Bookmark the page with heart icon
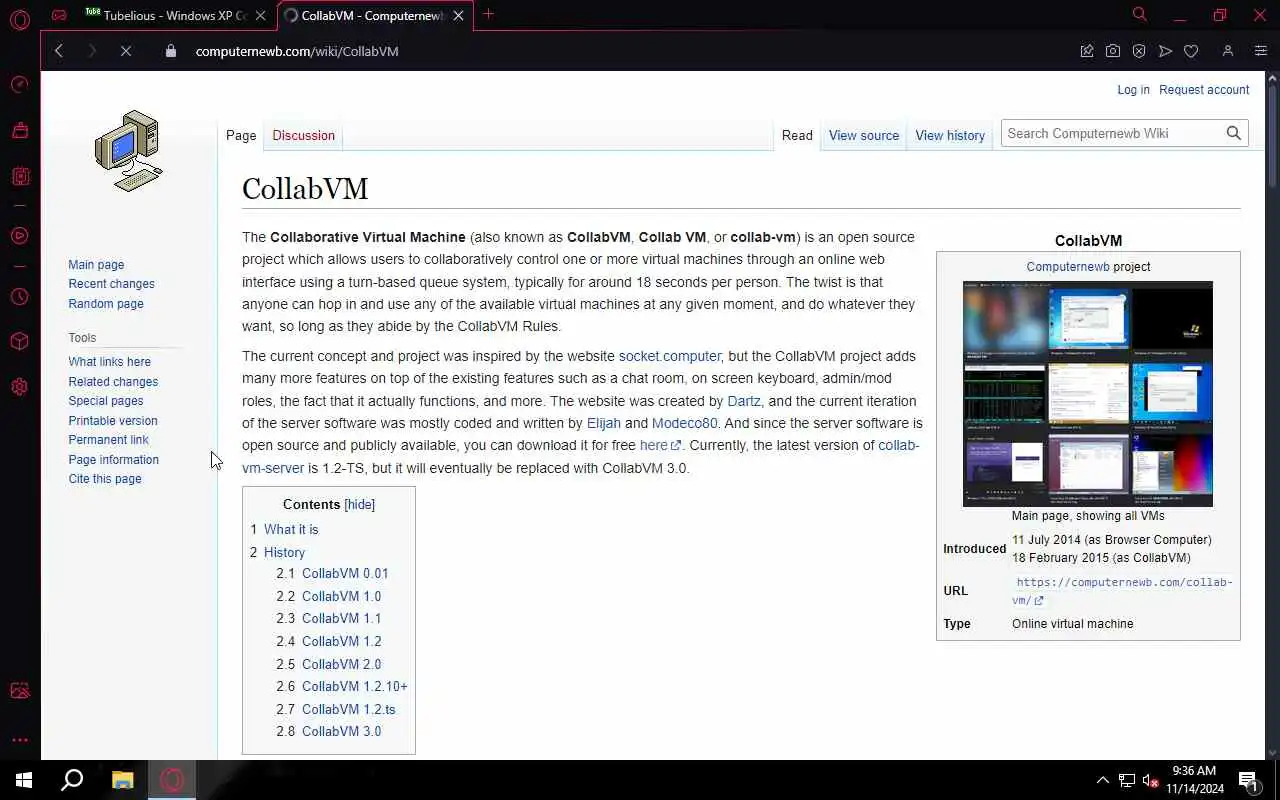 1191,51
